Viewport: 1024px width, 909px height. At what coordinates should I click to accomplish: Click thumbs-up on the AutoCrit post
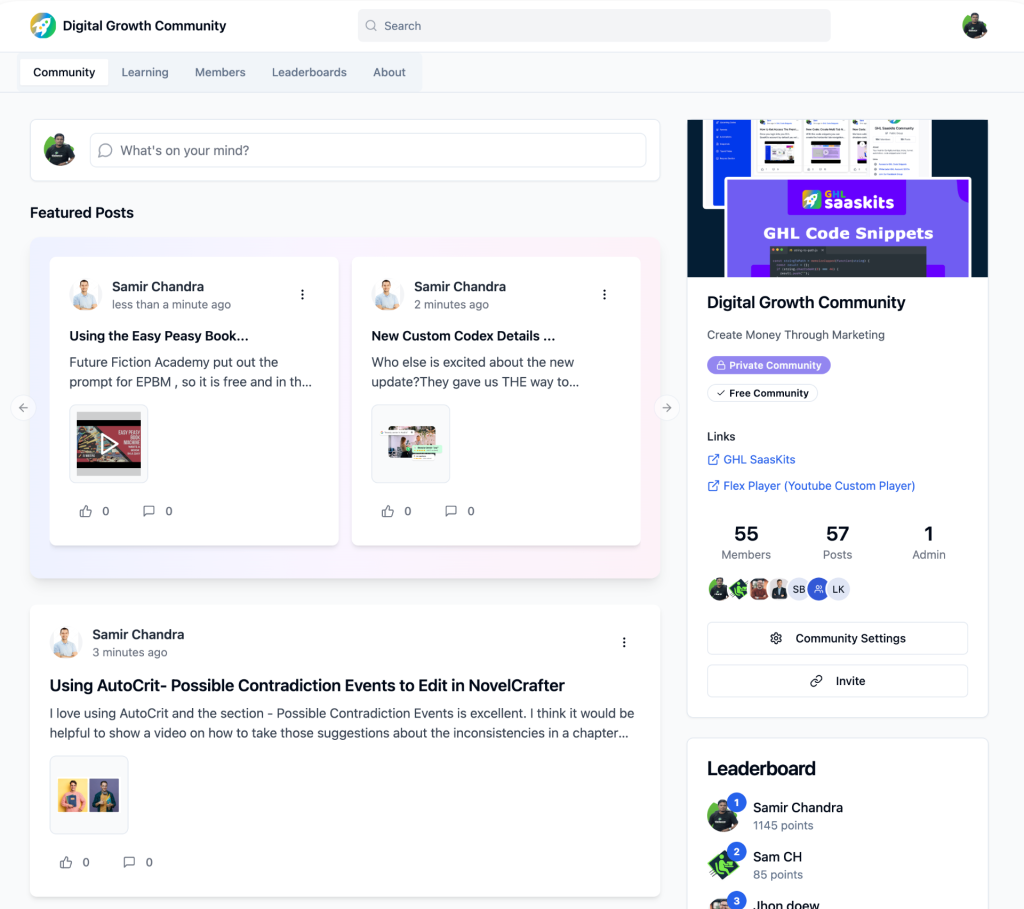point(66,862)
